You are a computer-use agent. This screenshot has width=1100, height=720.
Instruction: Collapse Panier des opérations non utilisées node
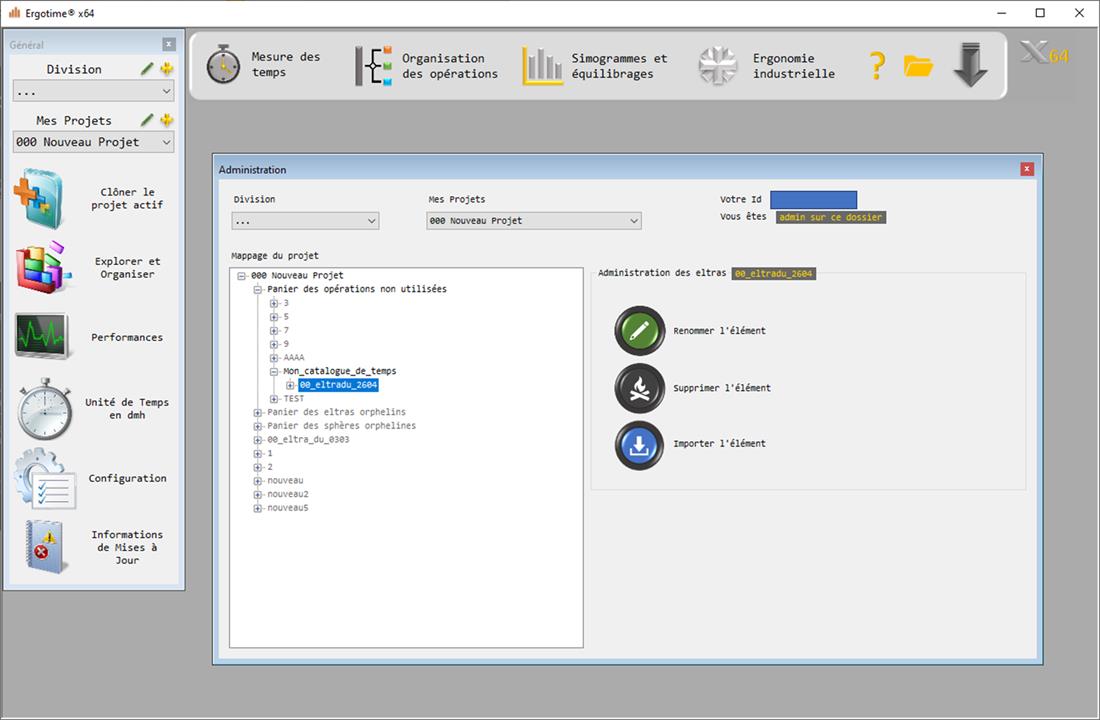[257, 289]
